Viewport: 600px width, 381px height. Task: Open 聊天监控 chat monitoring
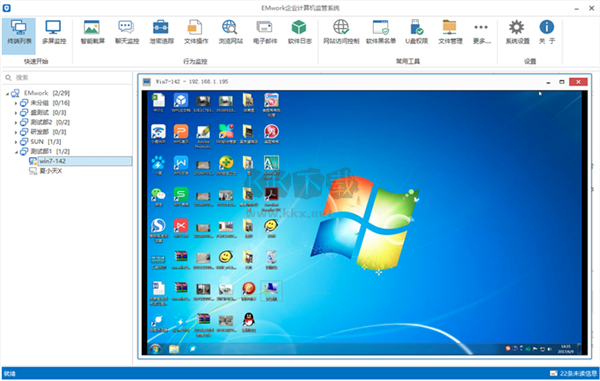pos(127,32)
